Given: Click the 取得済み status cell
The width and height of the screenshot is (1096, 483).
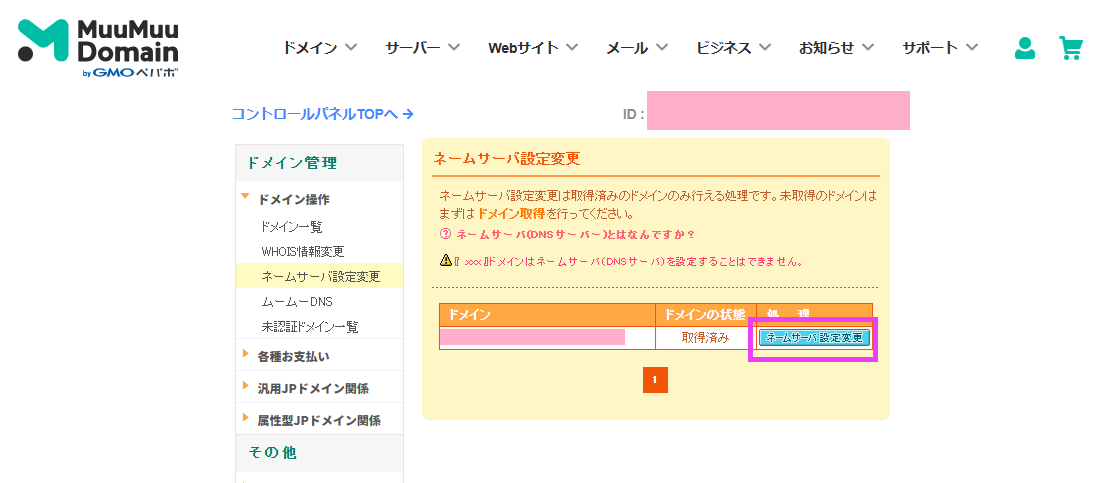Looking at the screenshot, I should pyautogui.click(x=705, y=338).
